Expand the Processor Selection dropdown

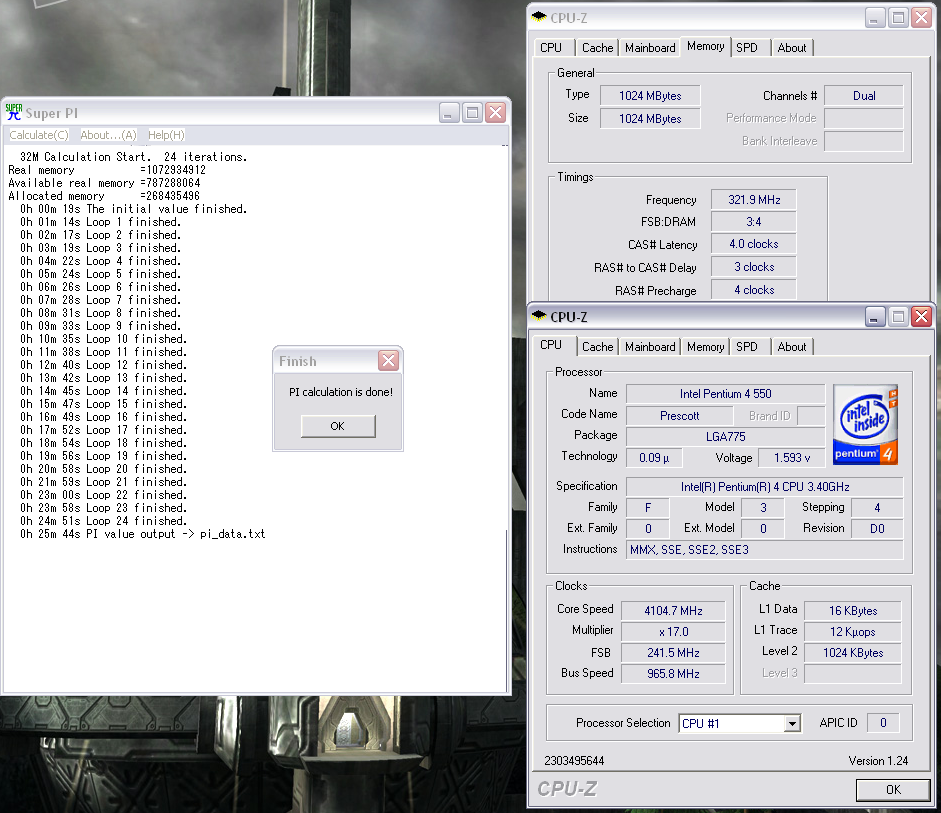click(x=792, y=724)
